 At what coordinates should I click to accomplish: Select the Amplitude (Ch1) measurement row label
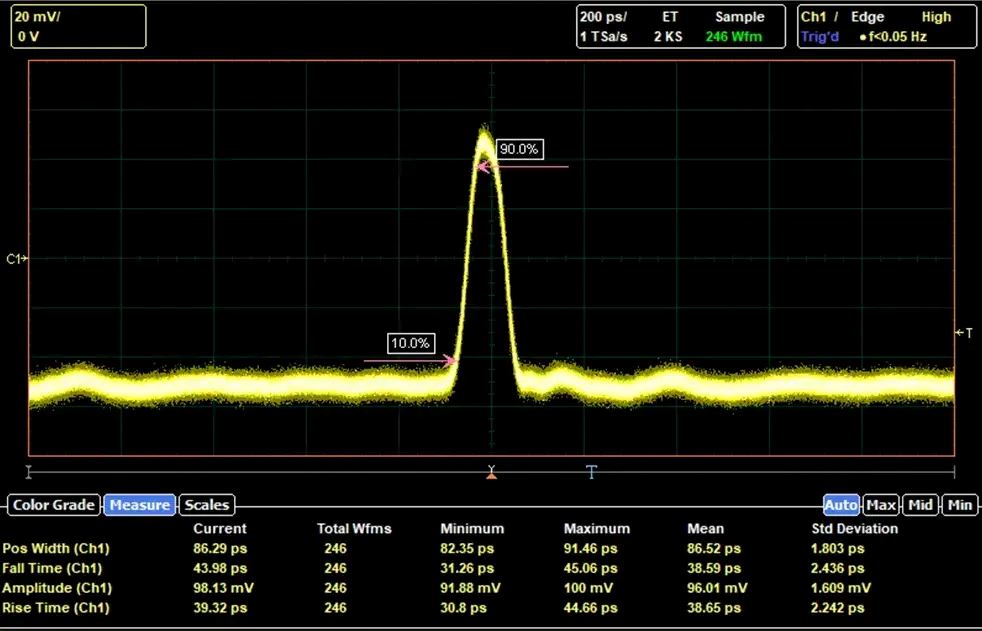point(57,588)
